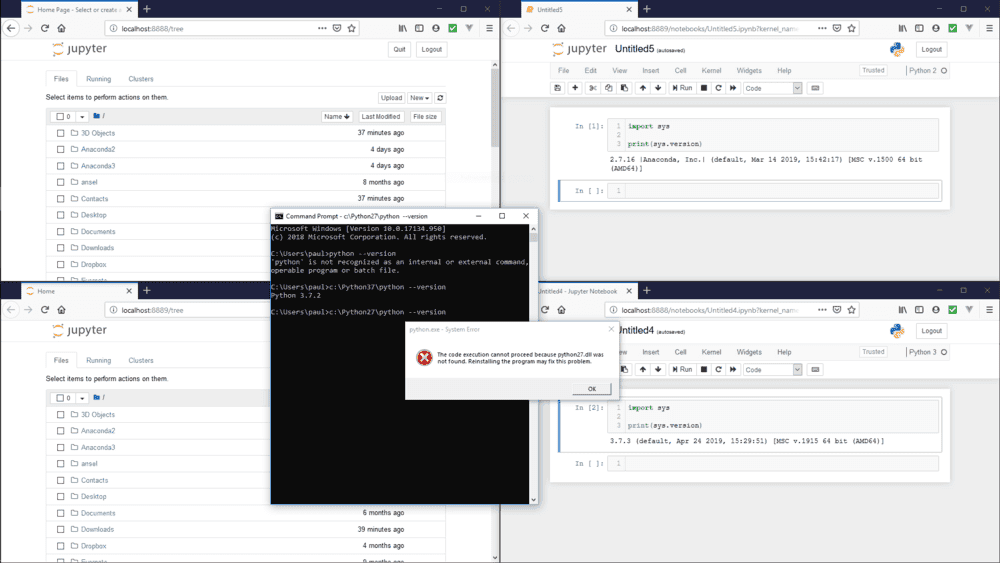Viewport: 1000px width, 563px height.
Task: Click OK on the python.exe System Error dialog
Action: tap(591, 389)
